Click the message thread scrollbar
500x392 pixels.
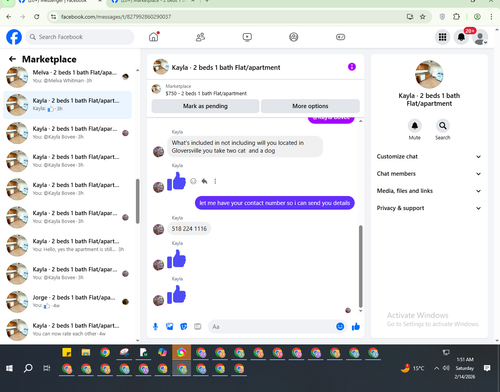coord(360,266)
